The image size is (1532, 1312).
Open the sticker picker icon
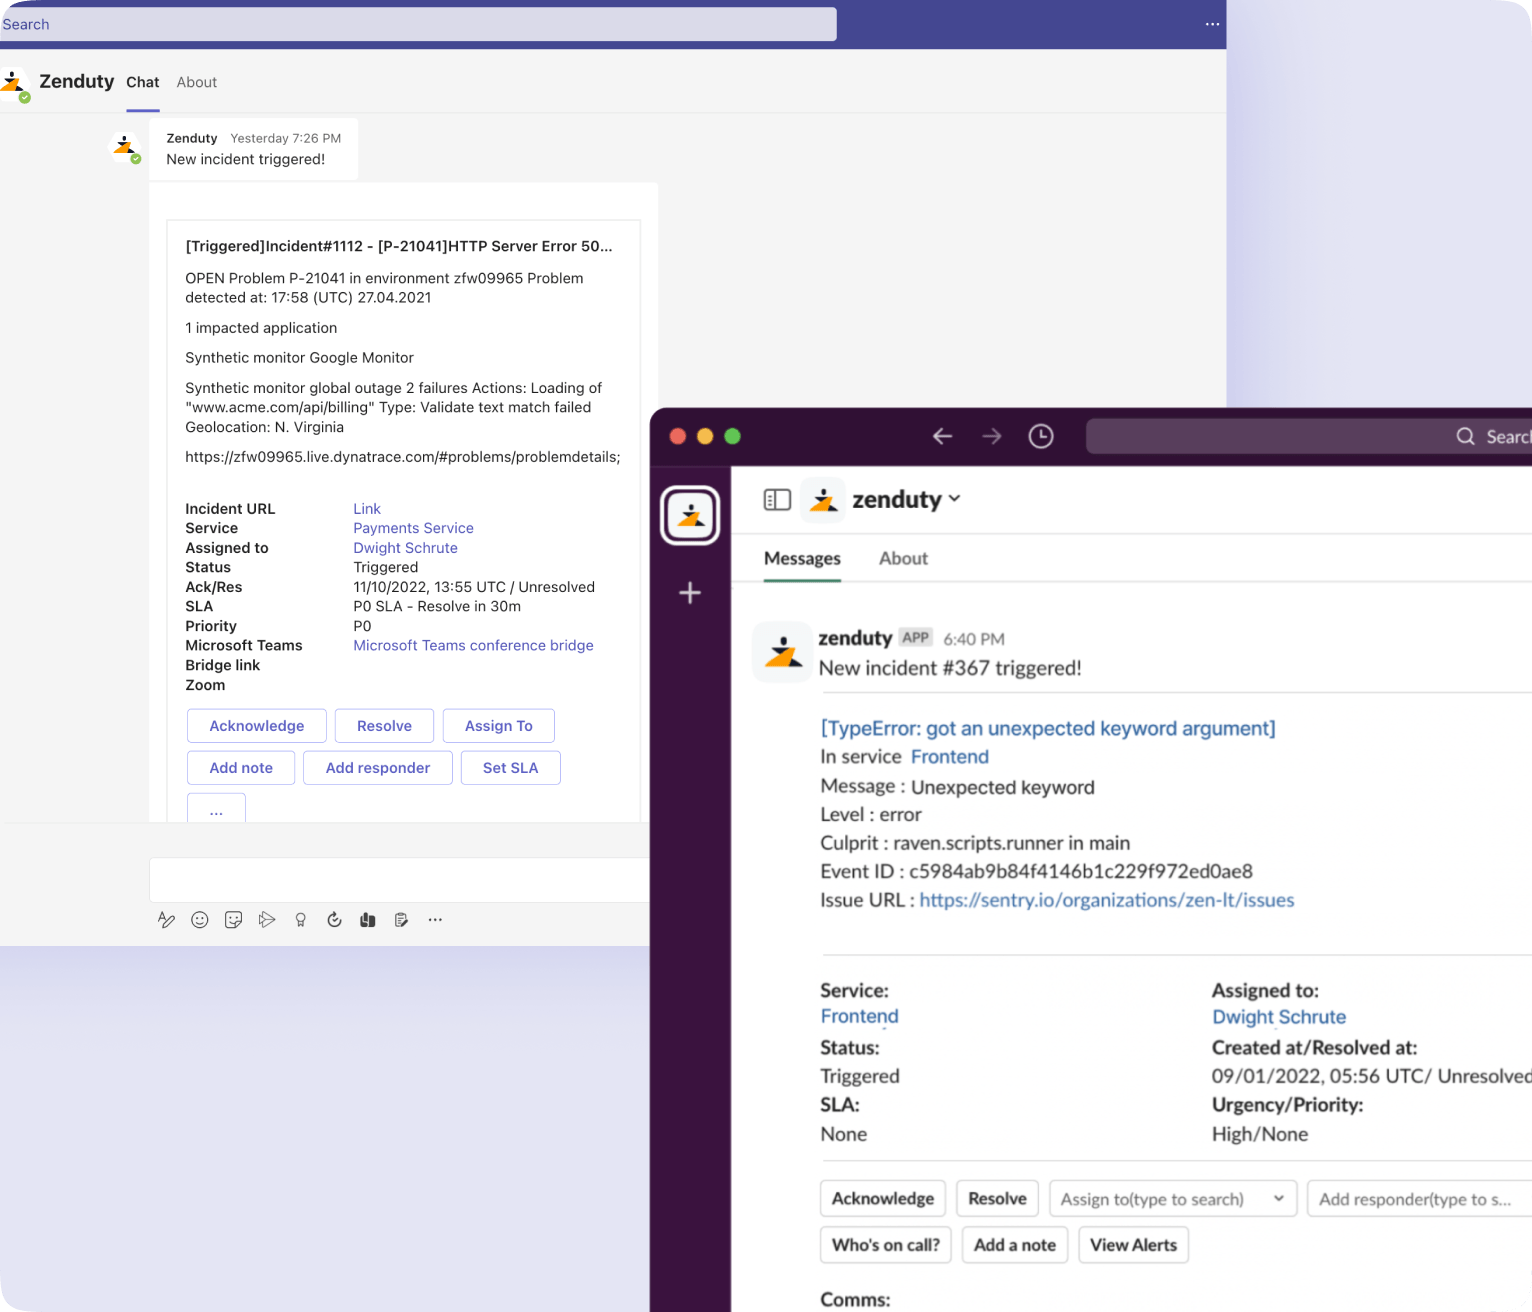coord(233,920)
